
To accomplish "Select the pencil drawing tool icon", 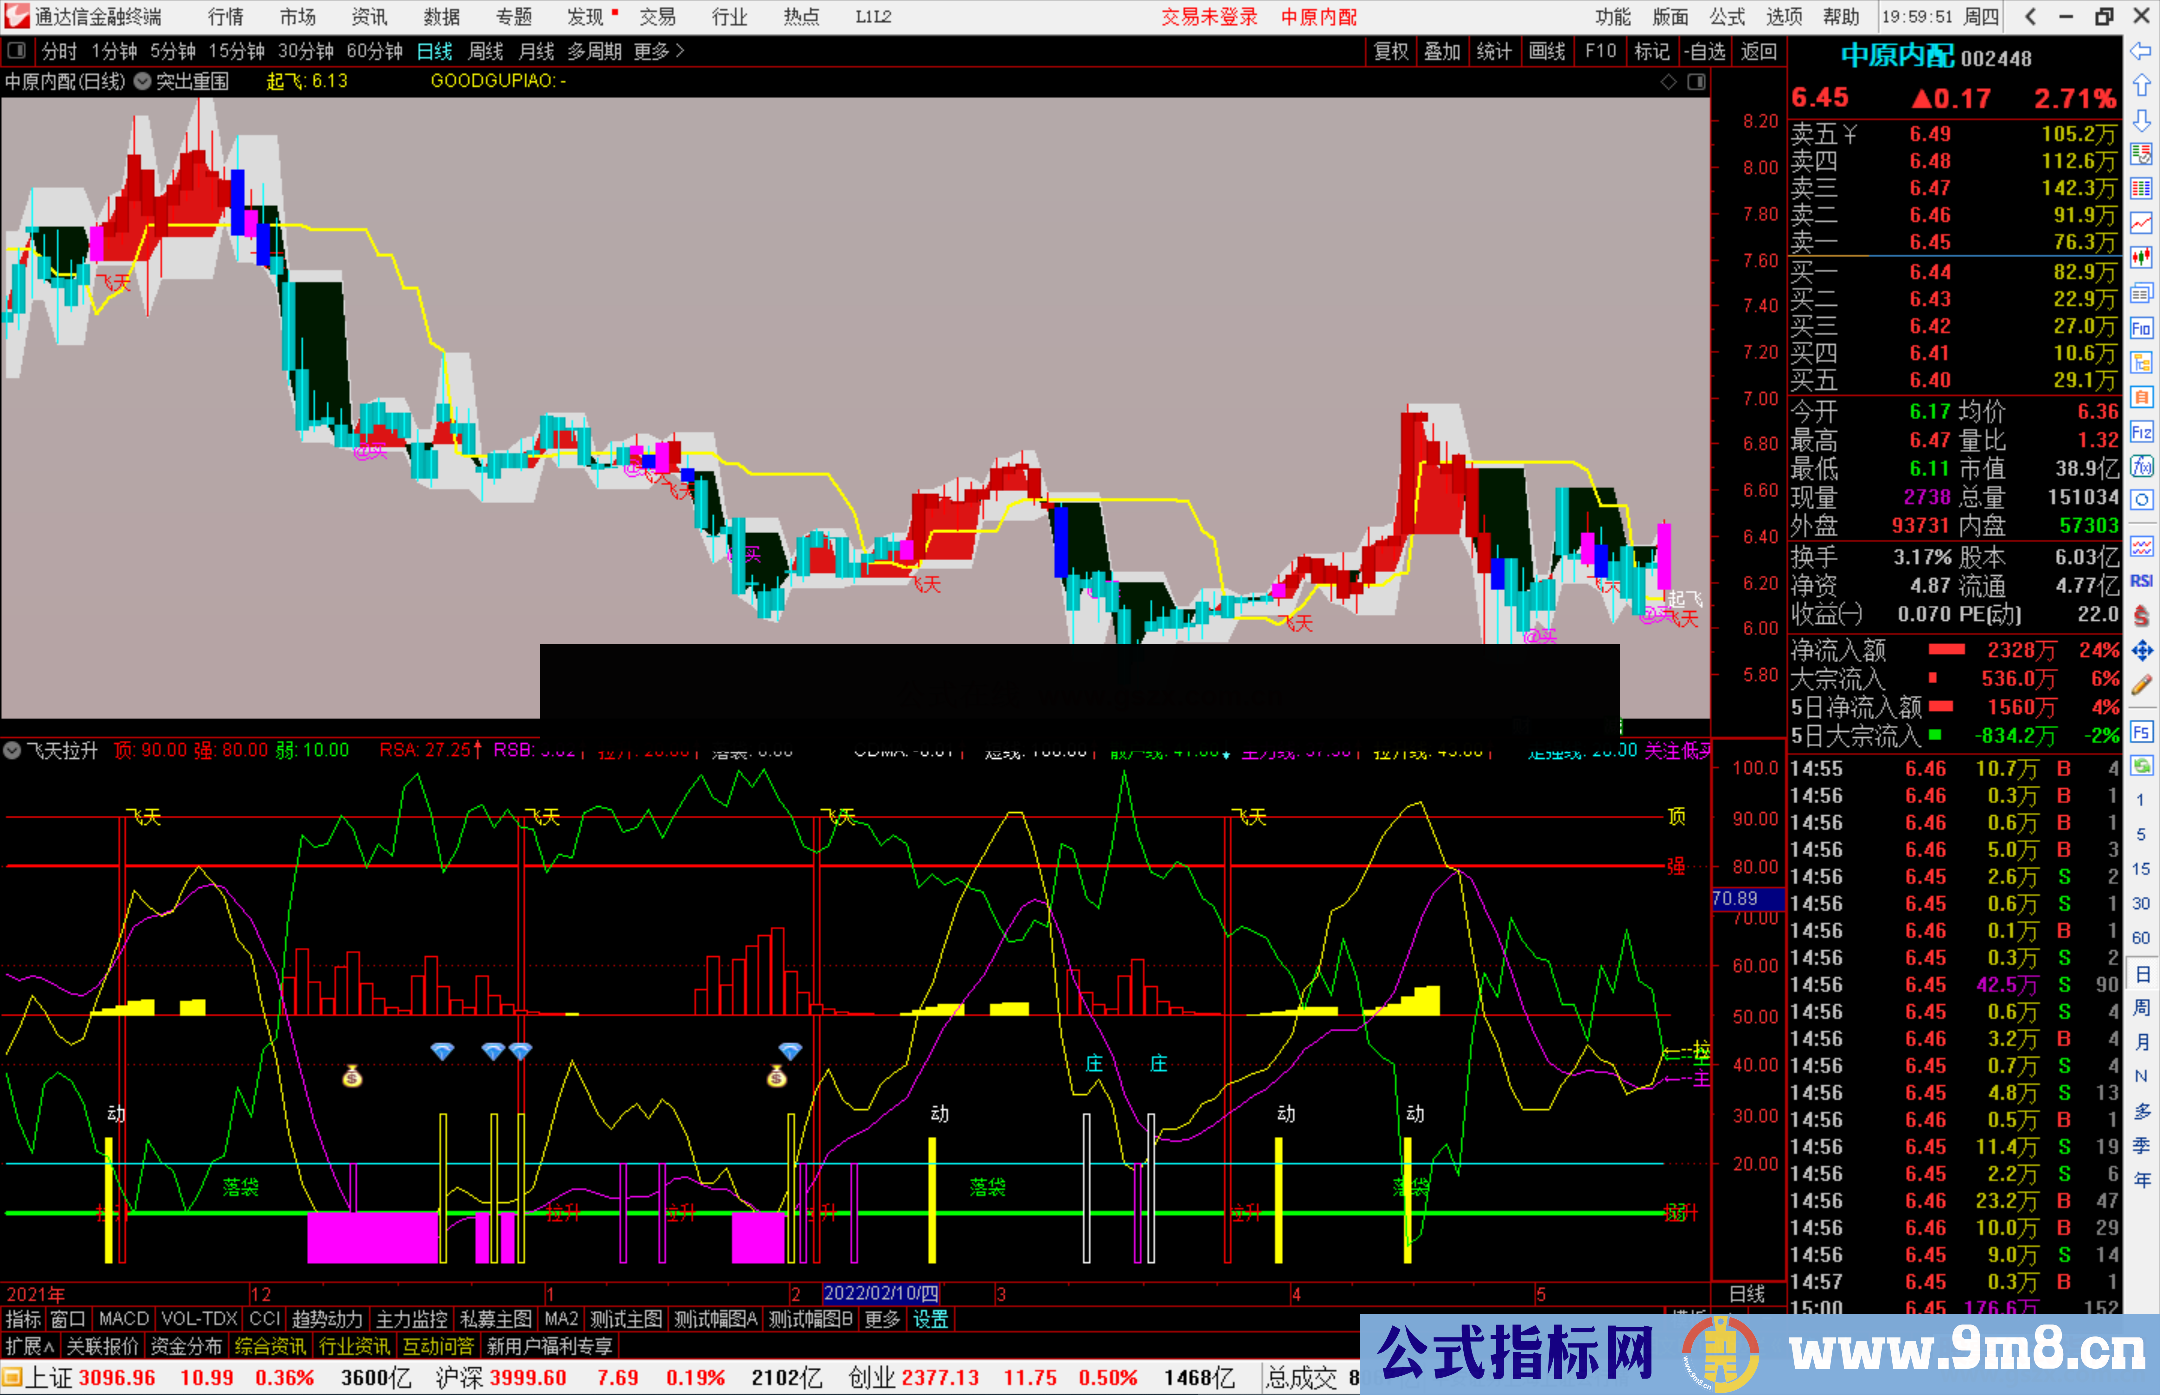I will 2141,685.
